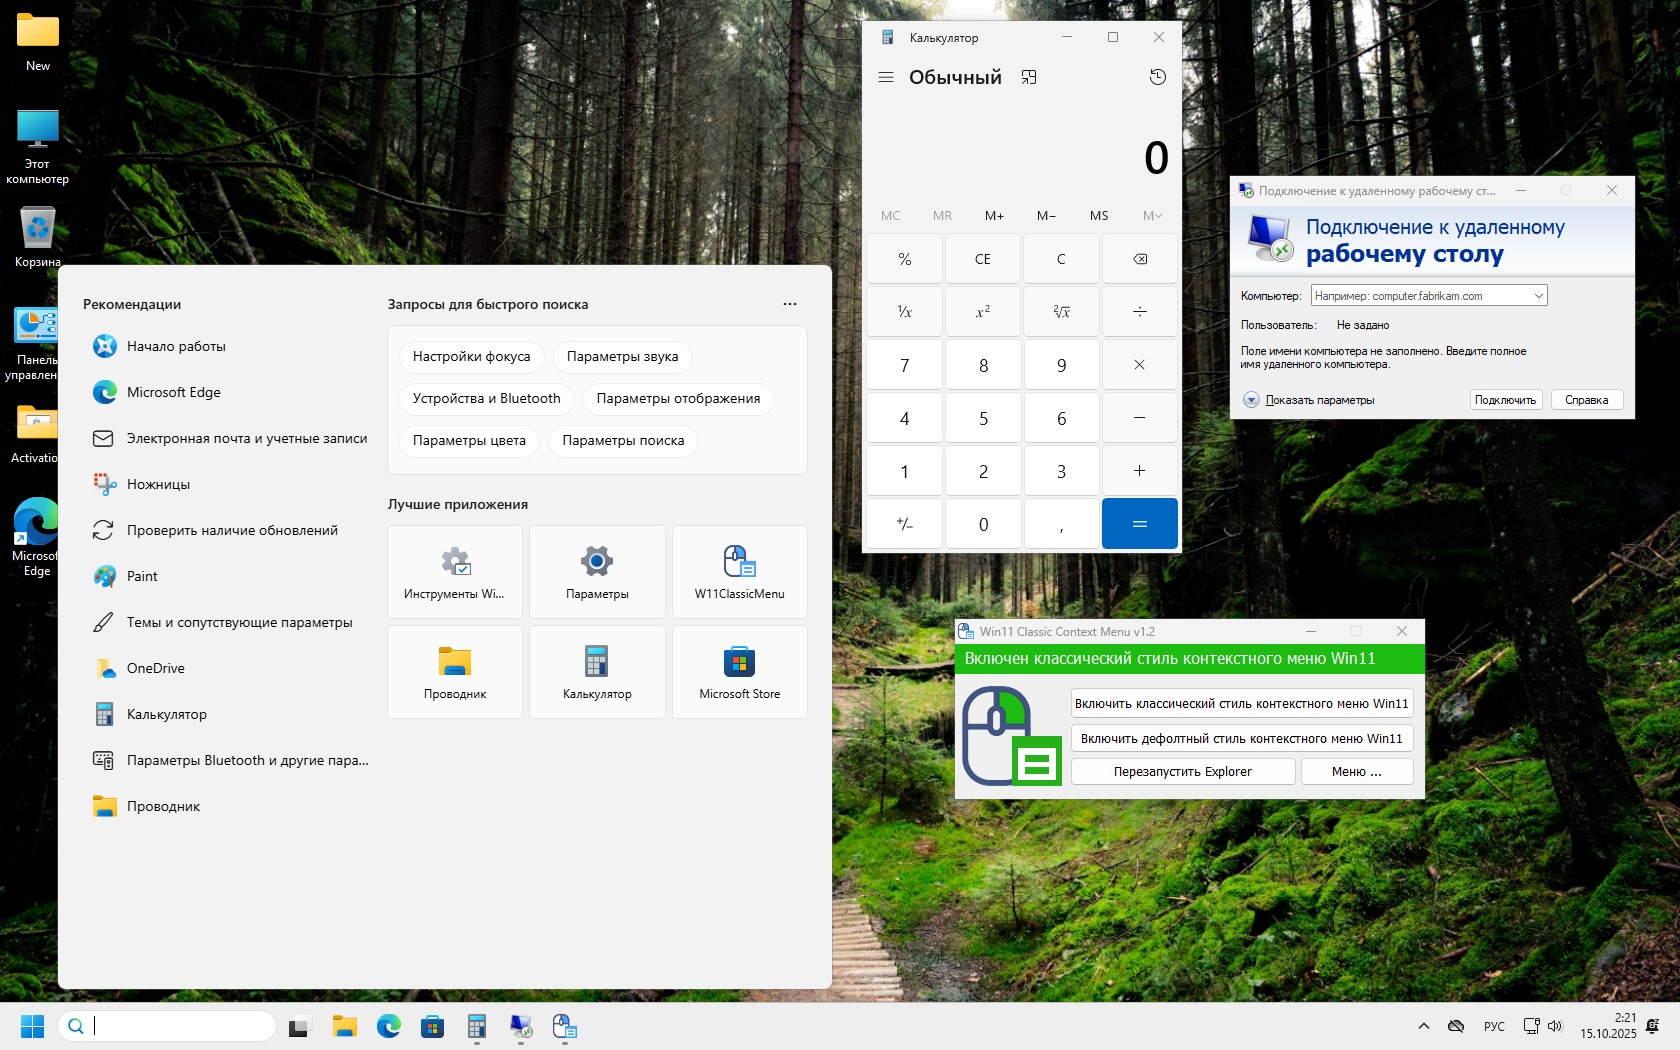The width and height of the screenshot is (1680, 1050).
Task: Launch Paint from recommendations list
Action: (142, 576)
